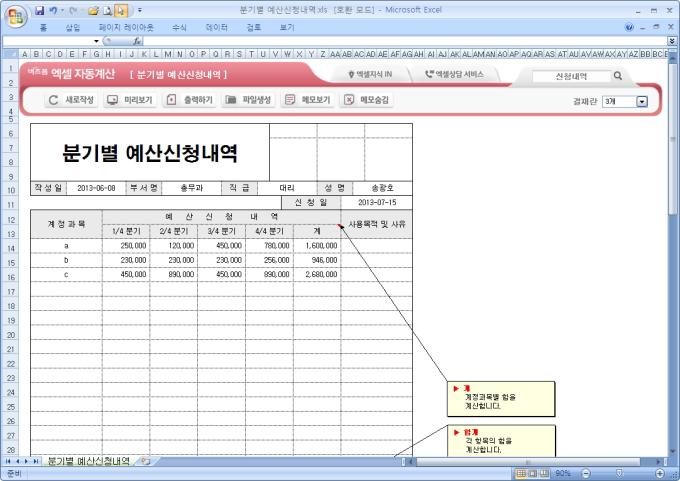Screen dimensions: 680x481
Task: Open the 검토 ribbon tab
Action: (253, 28)
